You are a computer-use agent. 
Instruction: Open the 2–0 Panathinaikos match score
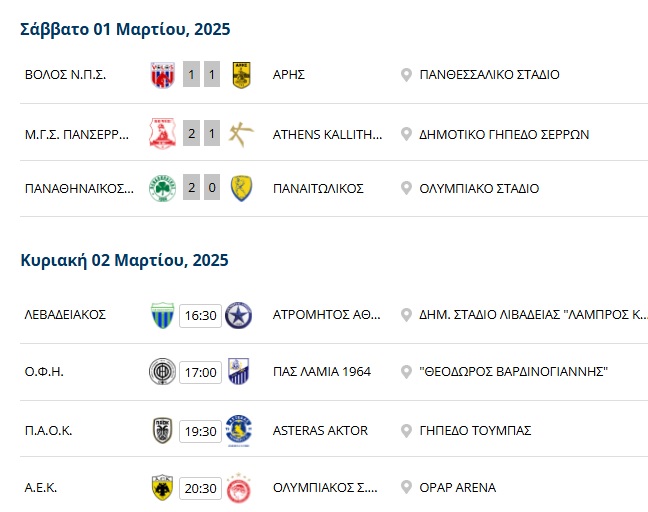pyautogui.click(x=201, y=189)
